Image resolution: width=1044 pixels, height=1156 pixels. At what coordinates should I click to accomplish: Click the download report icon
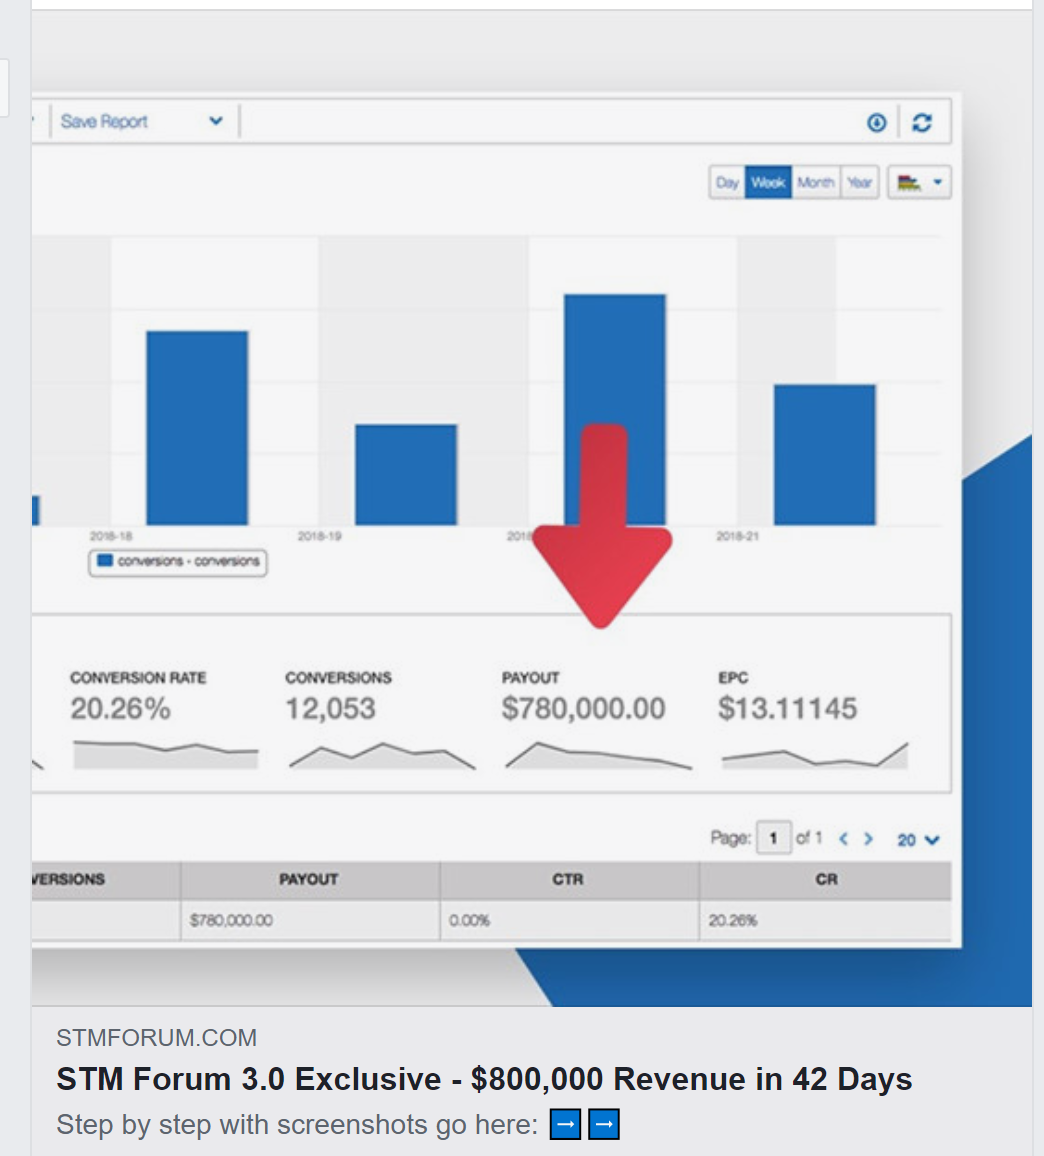coord(876,122)
